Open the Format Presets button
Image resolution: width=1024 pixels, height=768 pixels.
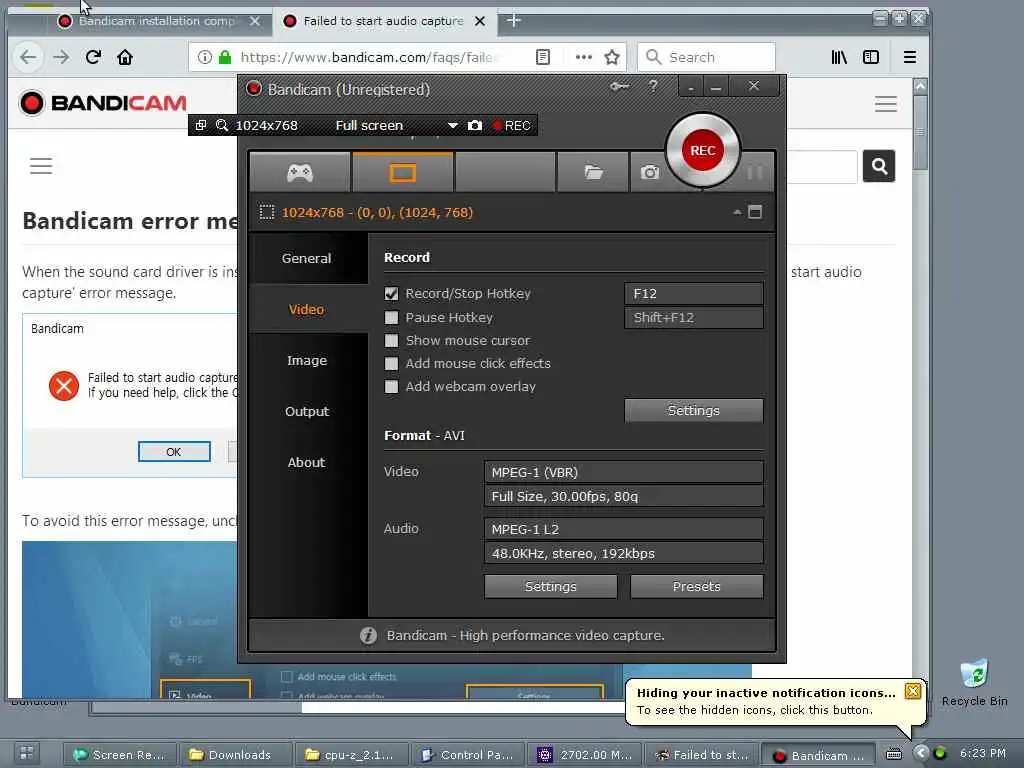click(697, 586)
